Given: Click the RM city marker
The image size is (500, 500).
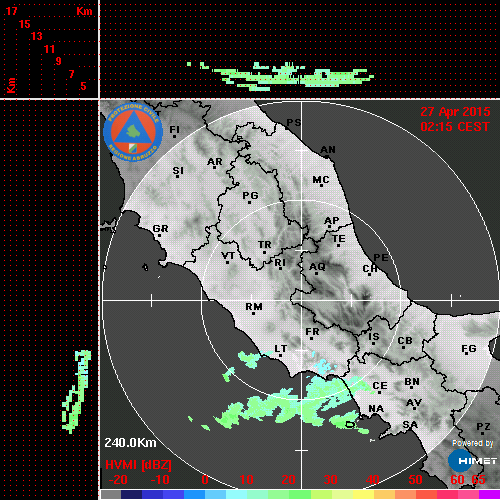Looking at the screenshot, I should pyautogui.click(x=254, y=314).
